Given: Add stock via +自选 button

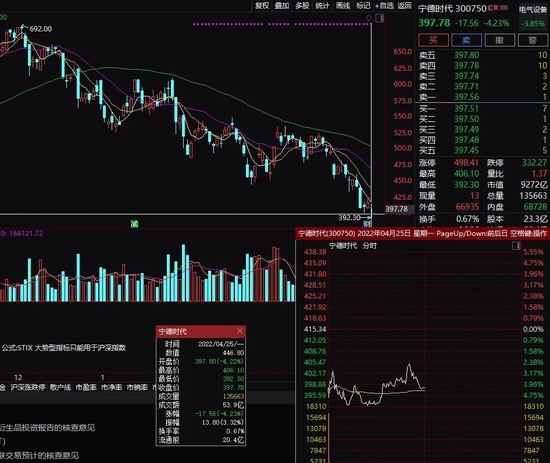Looking at the screenshot, I should [x=384, y=5].
